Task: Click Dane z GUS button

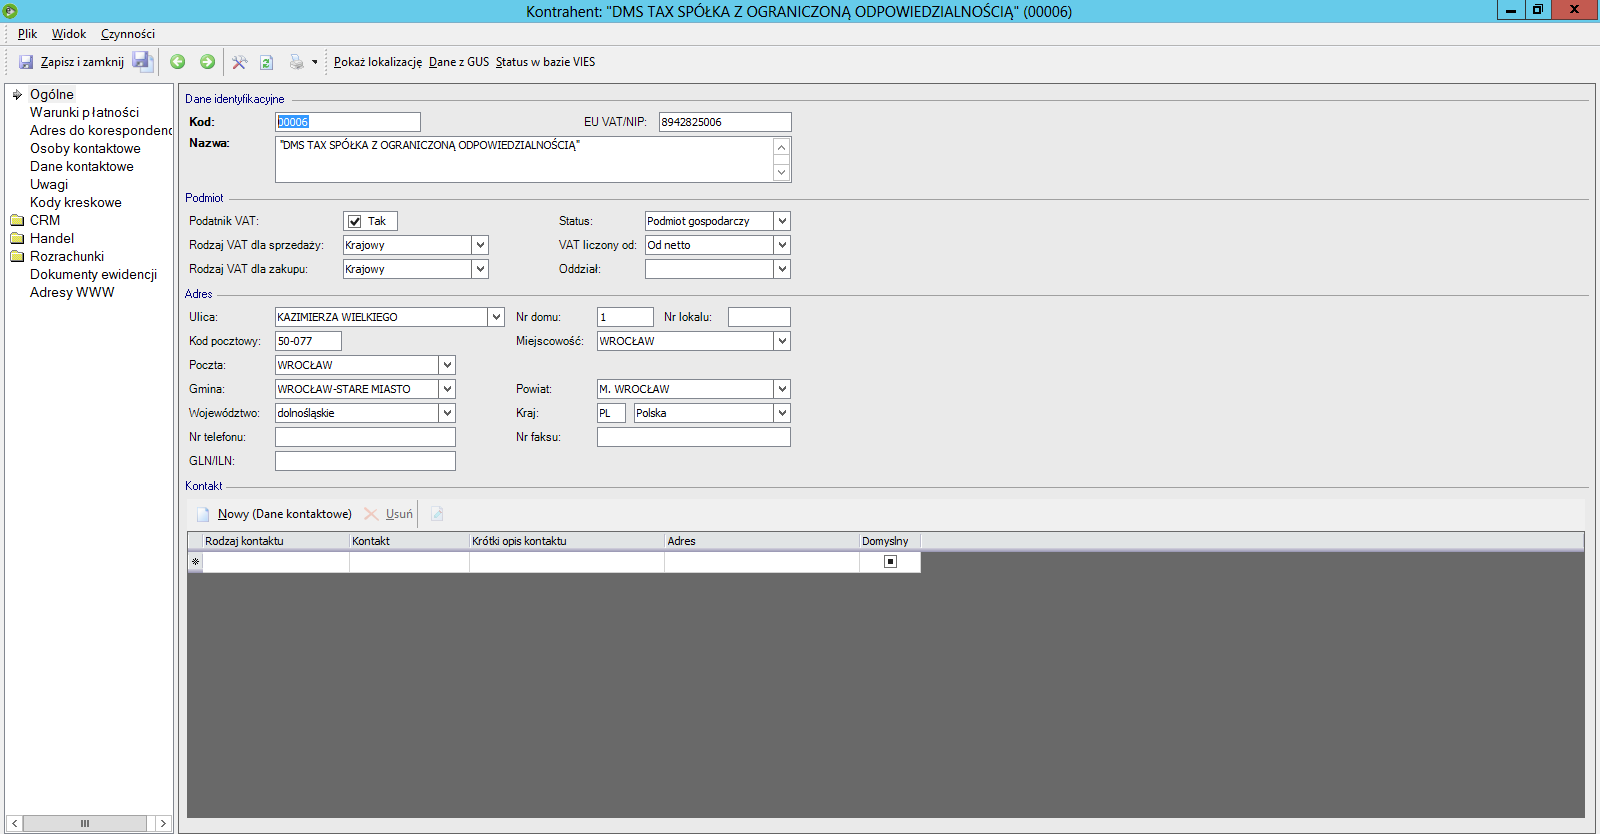Action: click(x=459, y=62)
